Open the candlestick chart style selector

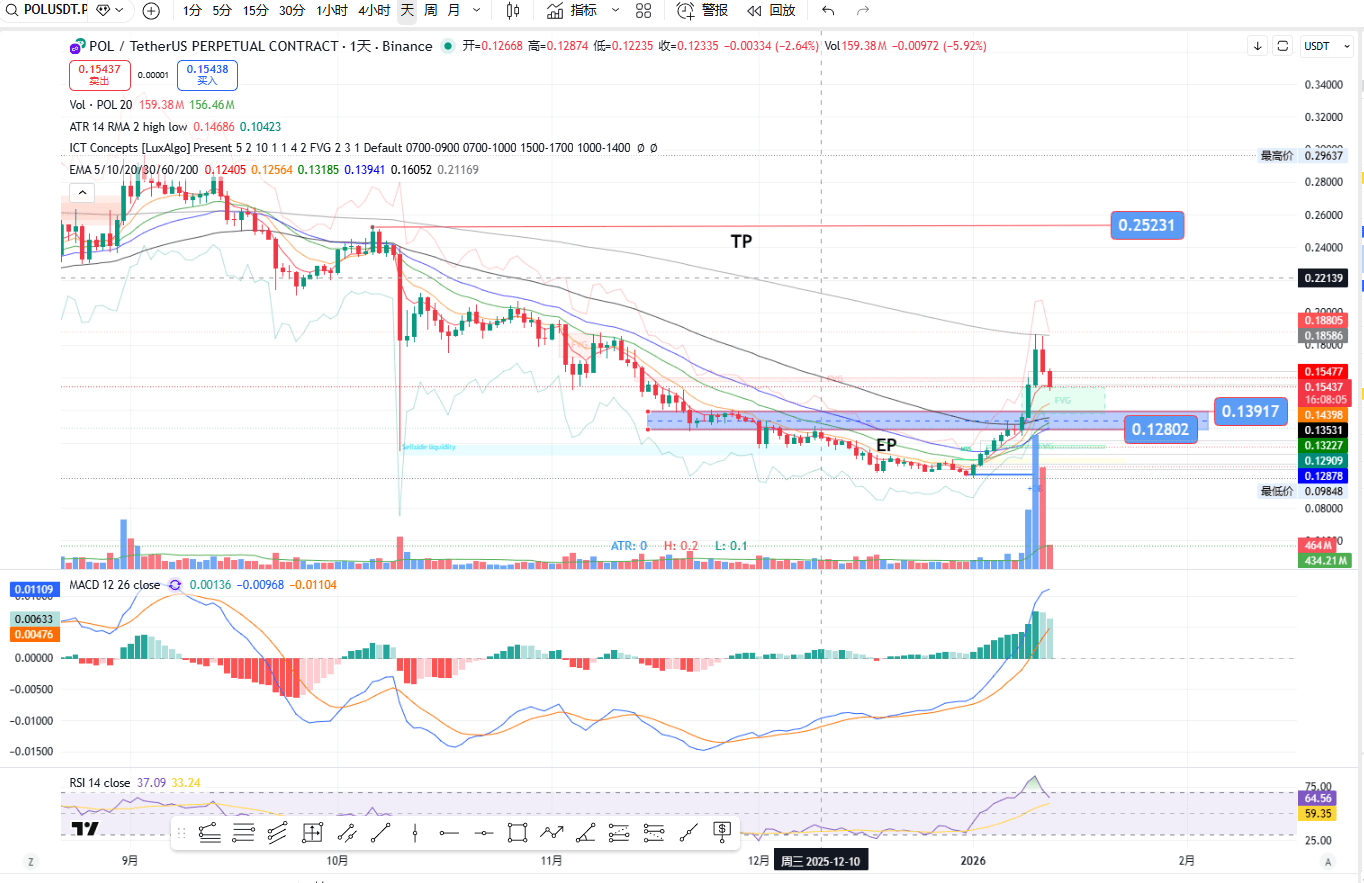513,11
